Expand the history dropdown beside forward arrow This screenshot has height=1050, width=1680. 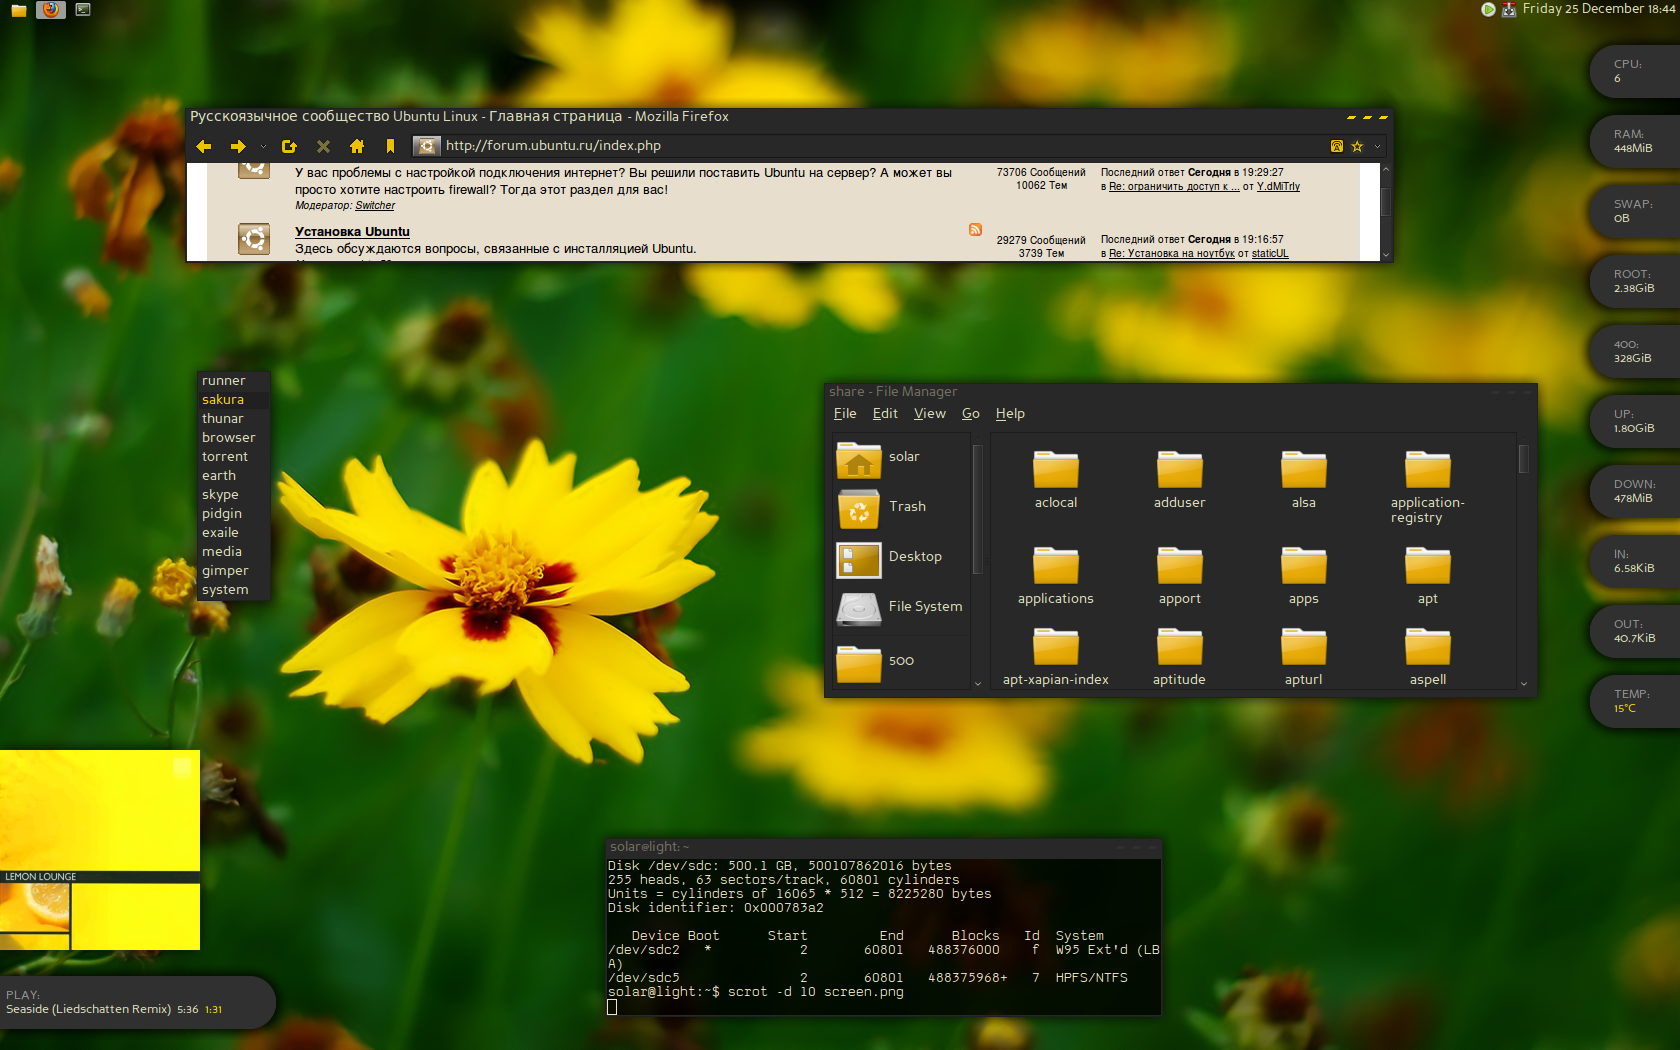point(263,147)
